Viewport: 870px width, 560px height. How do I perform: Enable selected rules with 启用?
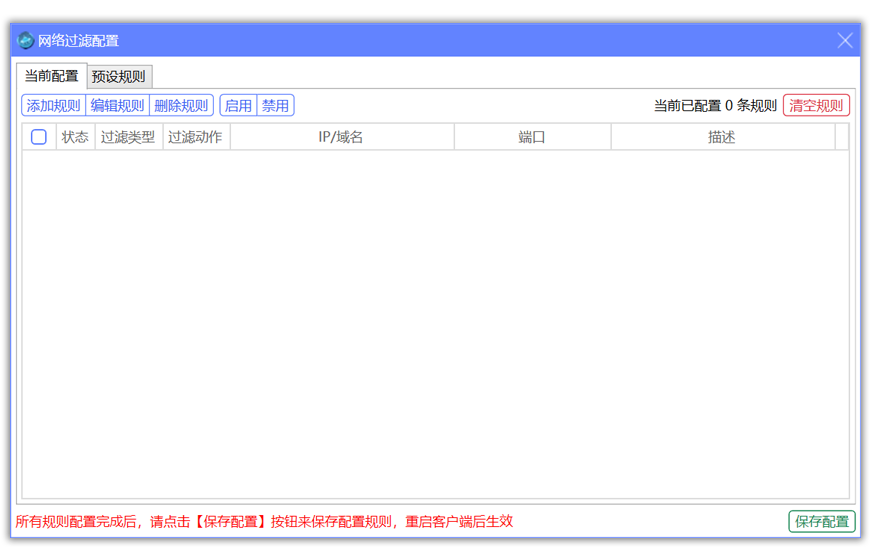point(238,106)
